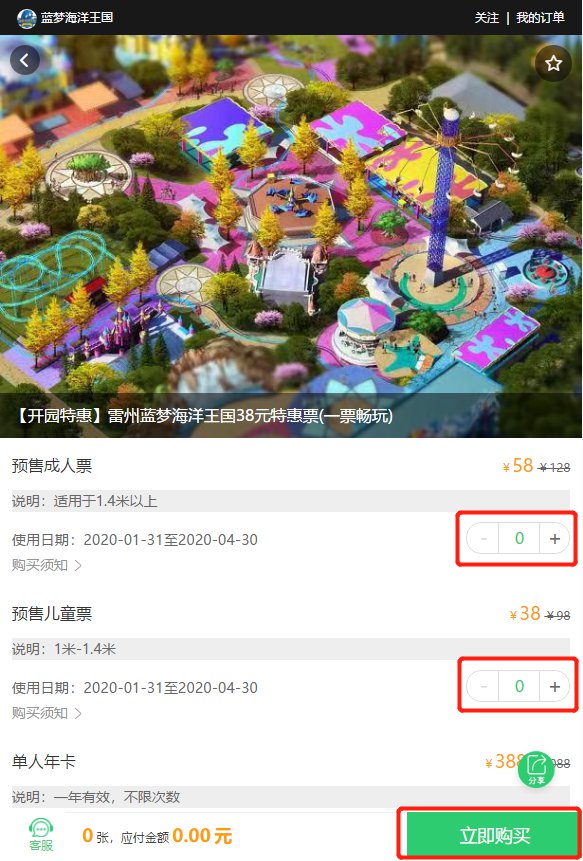The height and width of the screenshot is (861, 583).
Task: Click 关注 in the top bar
Action: coord(486,18)
